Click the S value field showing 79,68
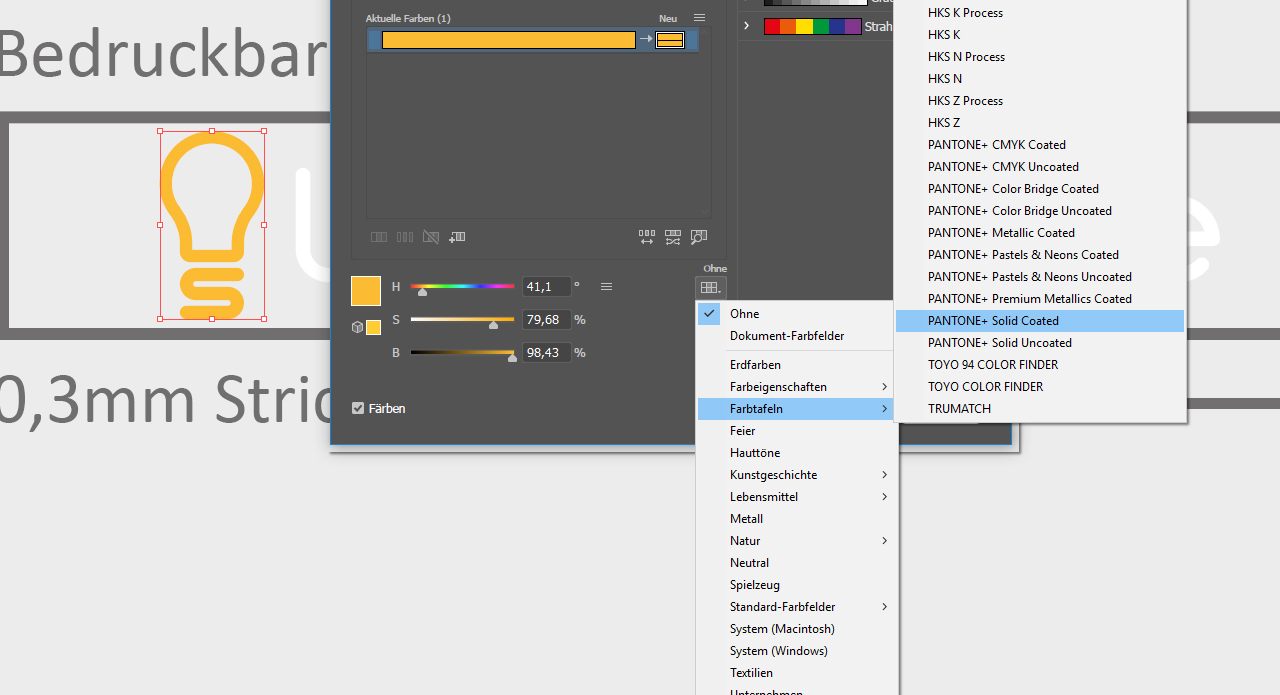The image size is (1280, 695). point(546,320)
